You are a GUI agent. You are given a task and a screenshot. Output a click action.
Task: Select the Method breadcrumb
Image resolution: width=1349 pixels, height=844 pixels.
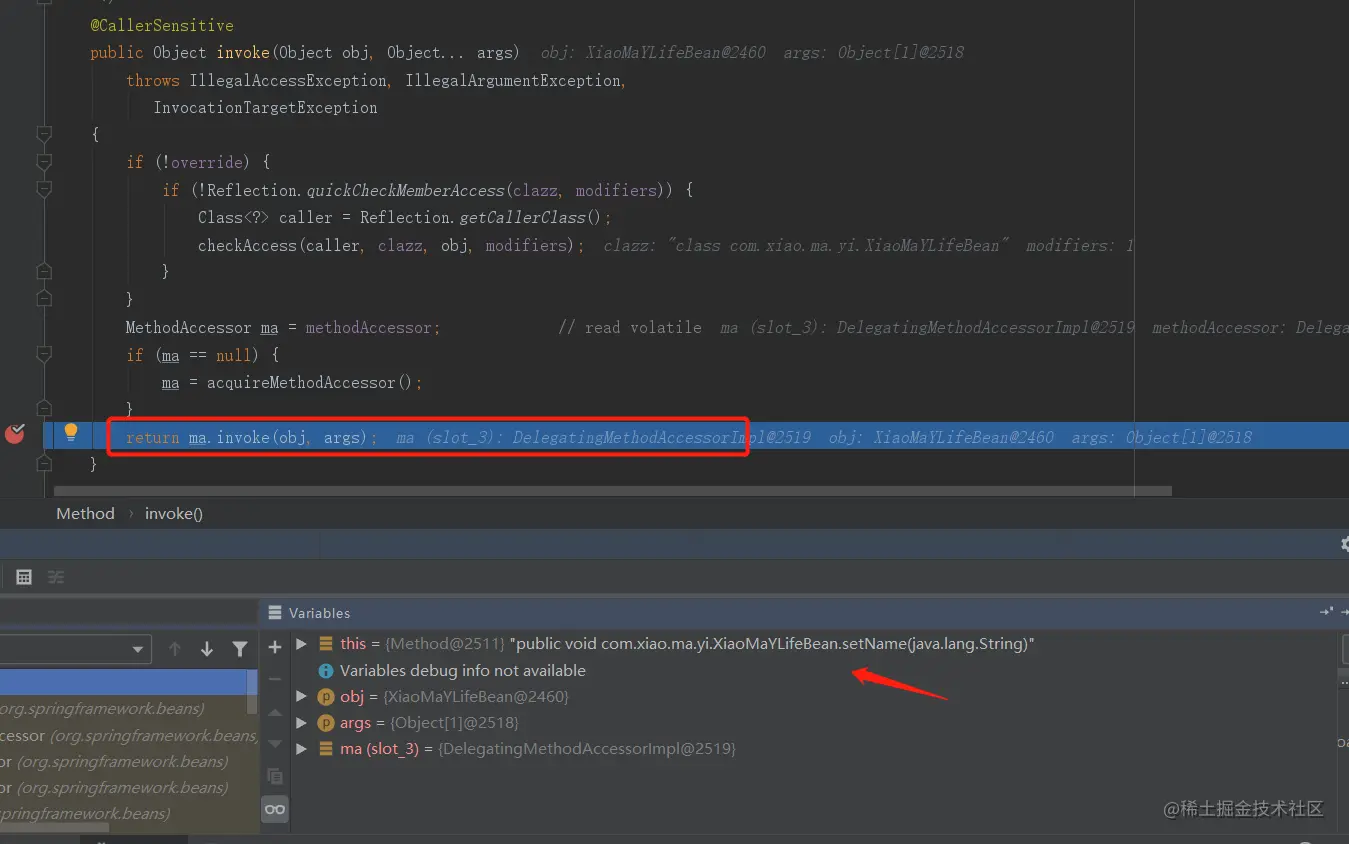coord(85,513)
